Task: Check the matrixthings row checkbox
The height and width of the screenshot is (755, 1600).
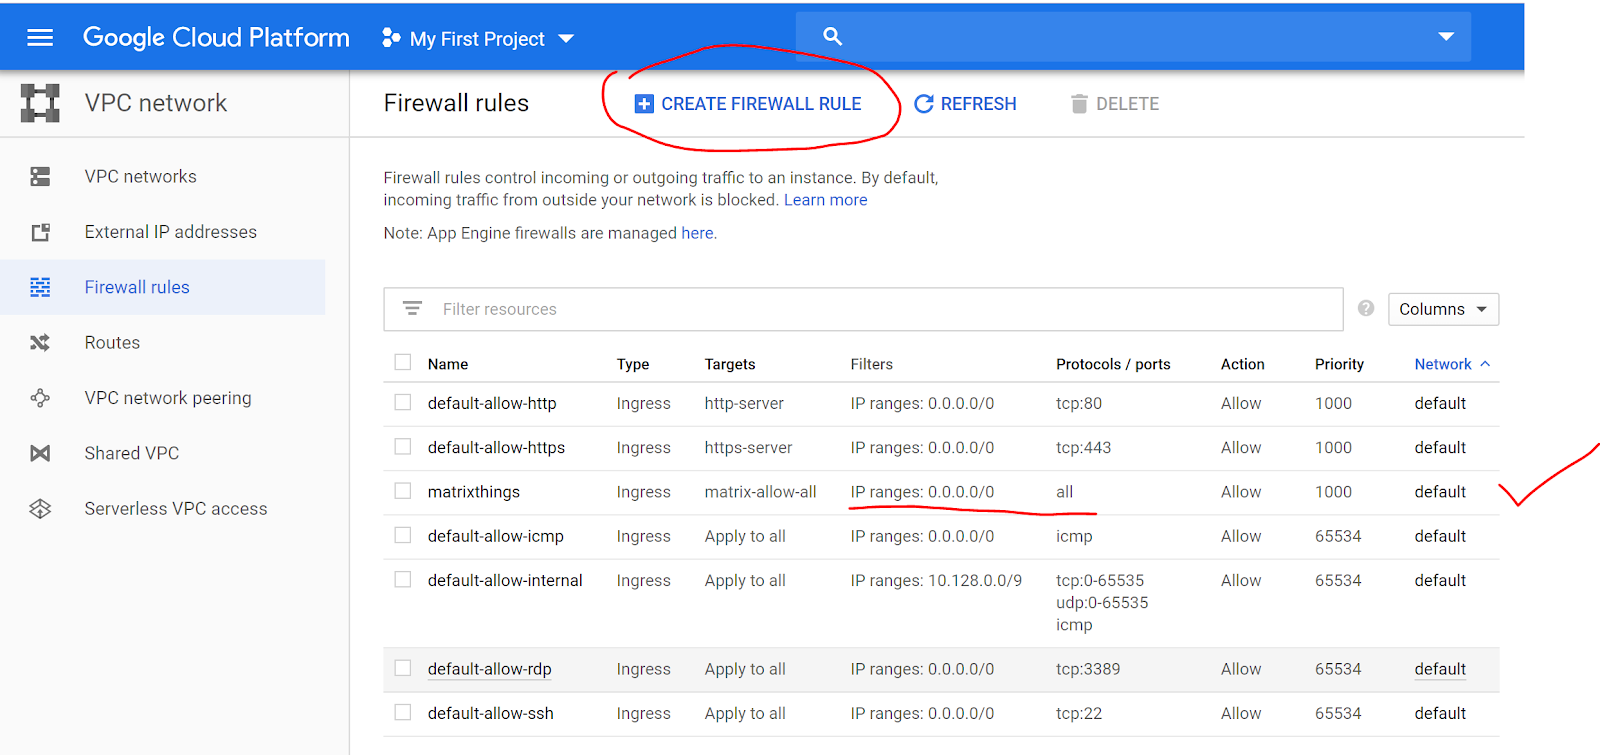Action: click(403, 490)
